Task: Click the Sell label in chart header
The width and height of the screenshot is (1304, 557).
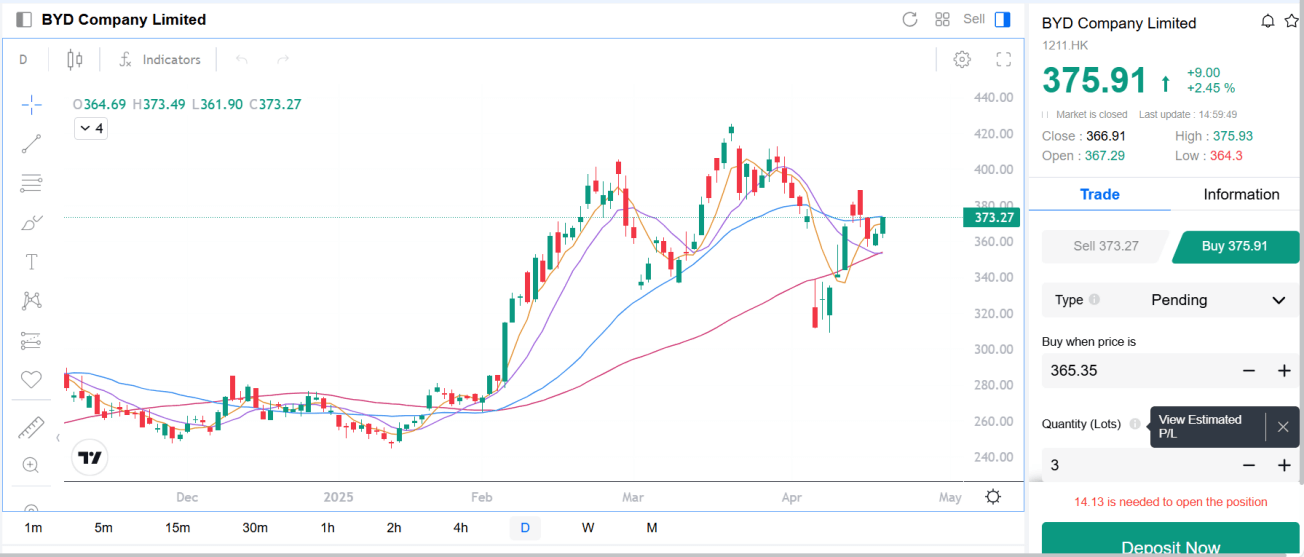Action: pos(974,19)
